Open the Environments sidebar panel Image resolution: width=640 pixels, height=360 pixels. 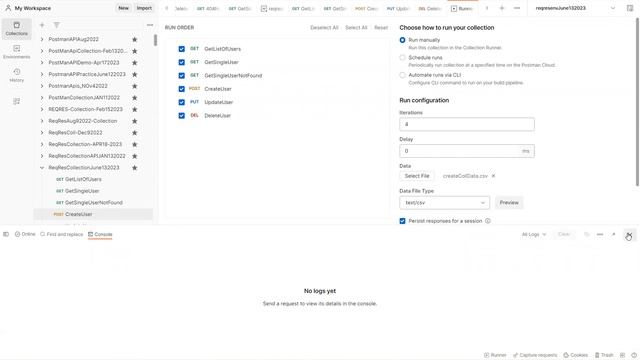[x=16, y=52]
